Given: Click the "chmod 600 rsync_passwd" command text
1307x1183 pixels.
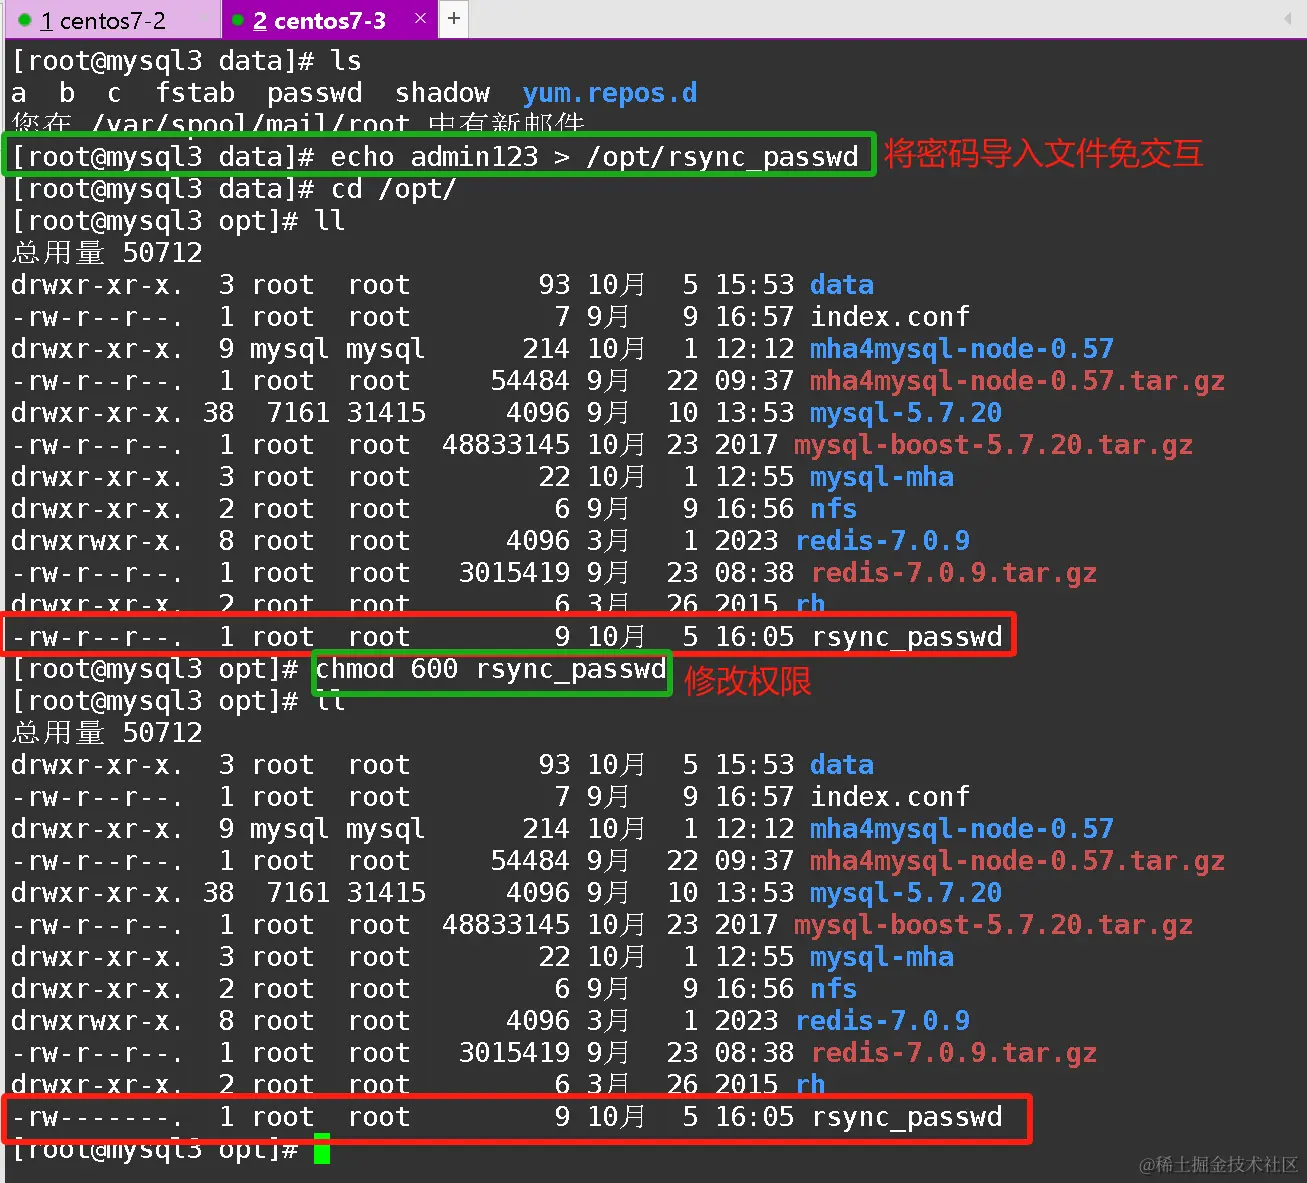Looking at the screenshot, I should (x=491, y=669).
